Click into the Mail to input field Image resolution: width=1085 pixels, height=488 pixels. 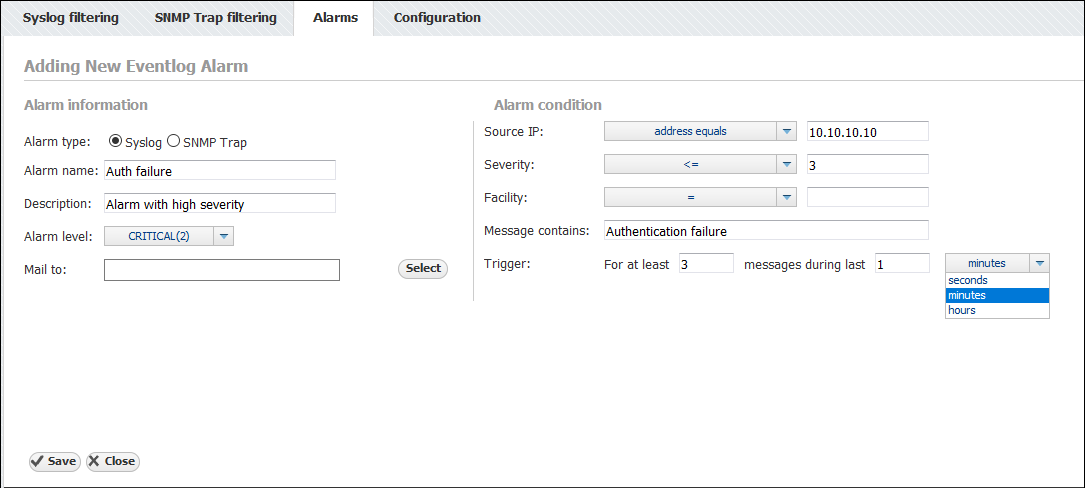tap(222, 270)
